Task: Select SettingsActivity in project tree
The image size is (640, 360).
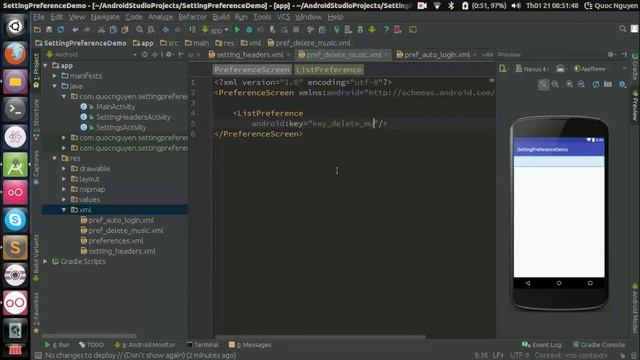Action: (x=121, y=127)
